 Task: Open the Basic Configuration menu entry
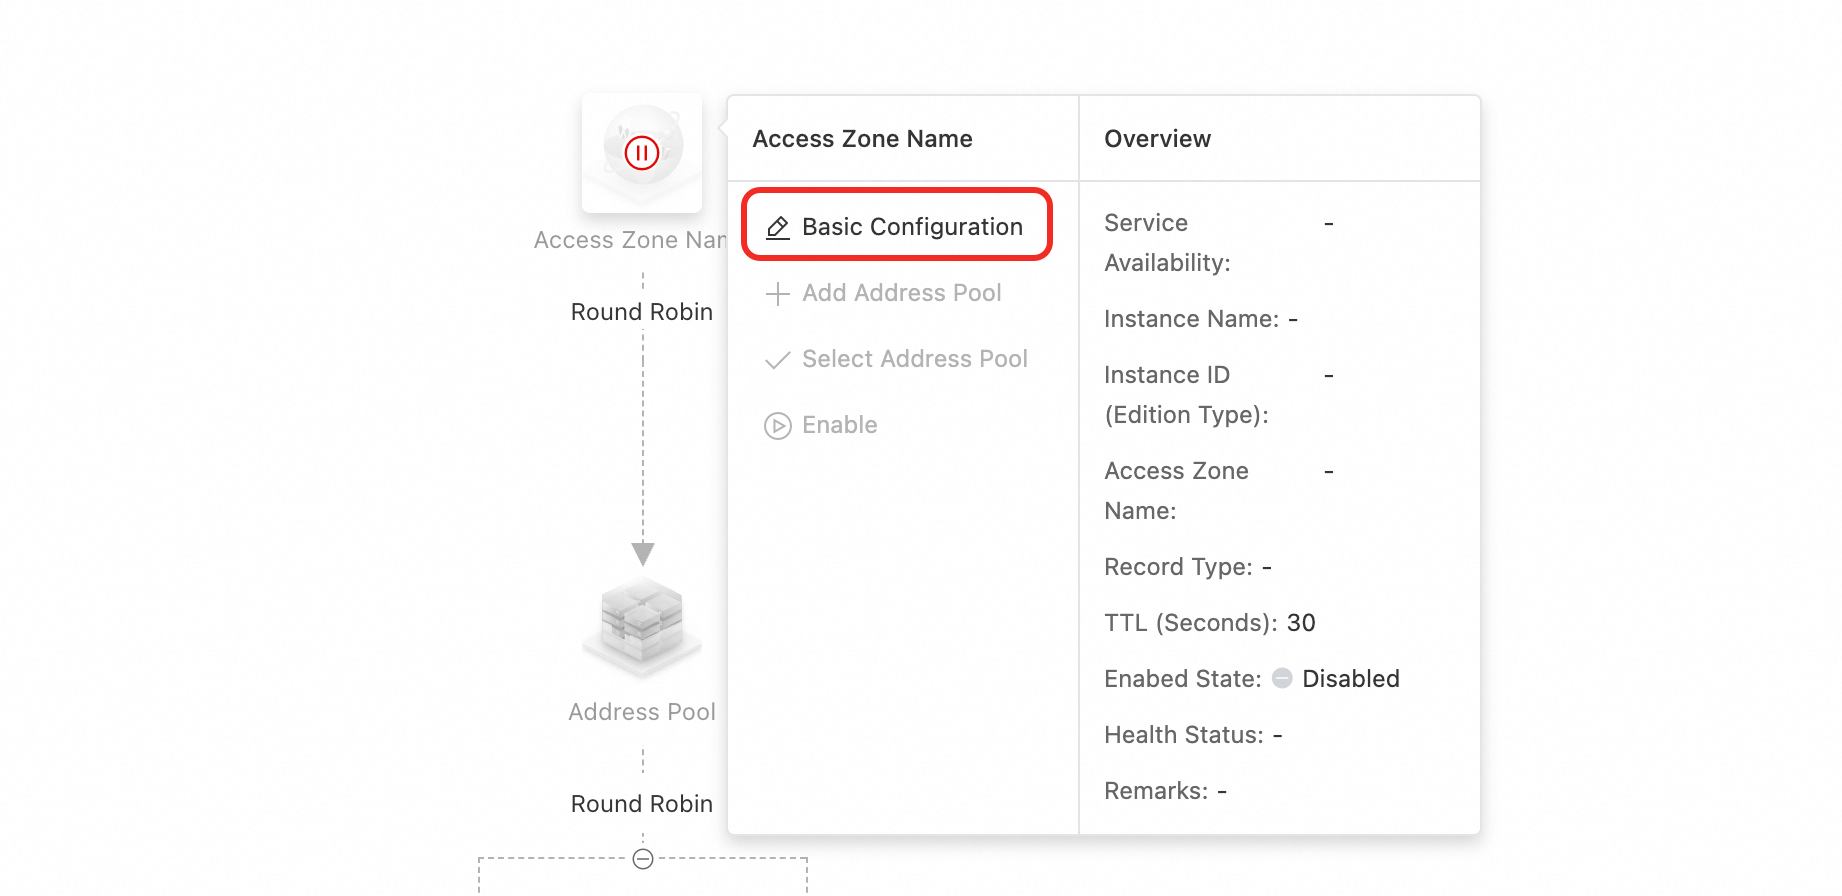912,227
